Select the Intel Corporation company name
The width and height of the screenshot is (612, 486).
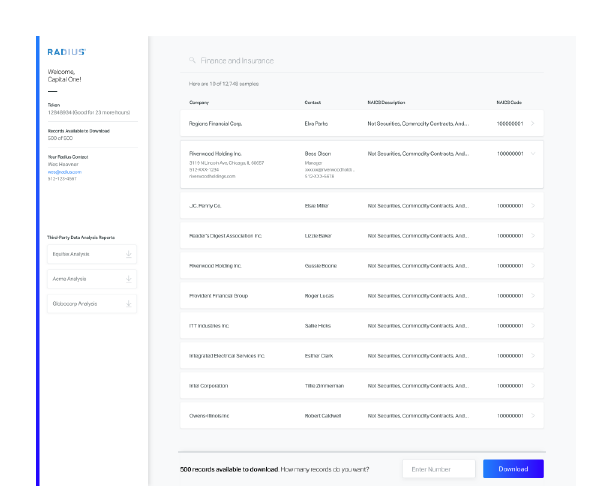point(208,386)
